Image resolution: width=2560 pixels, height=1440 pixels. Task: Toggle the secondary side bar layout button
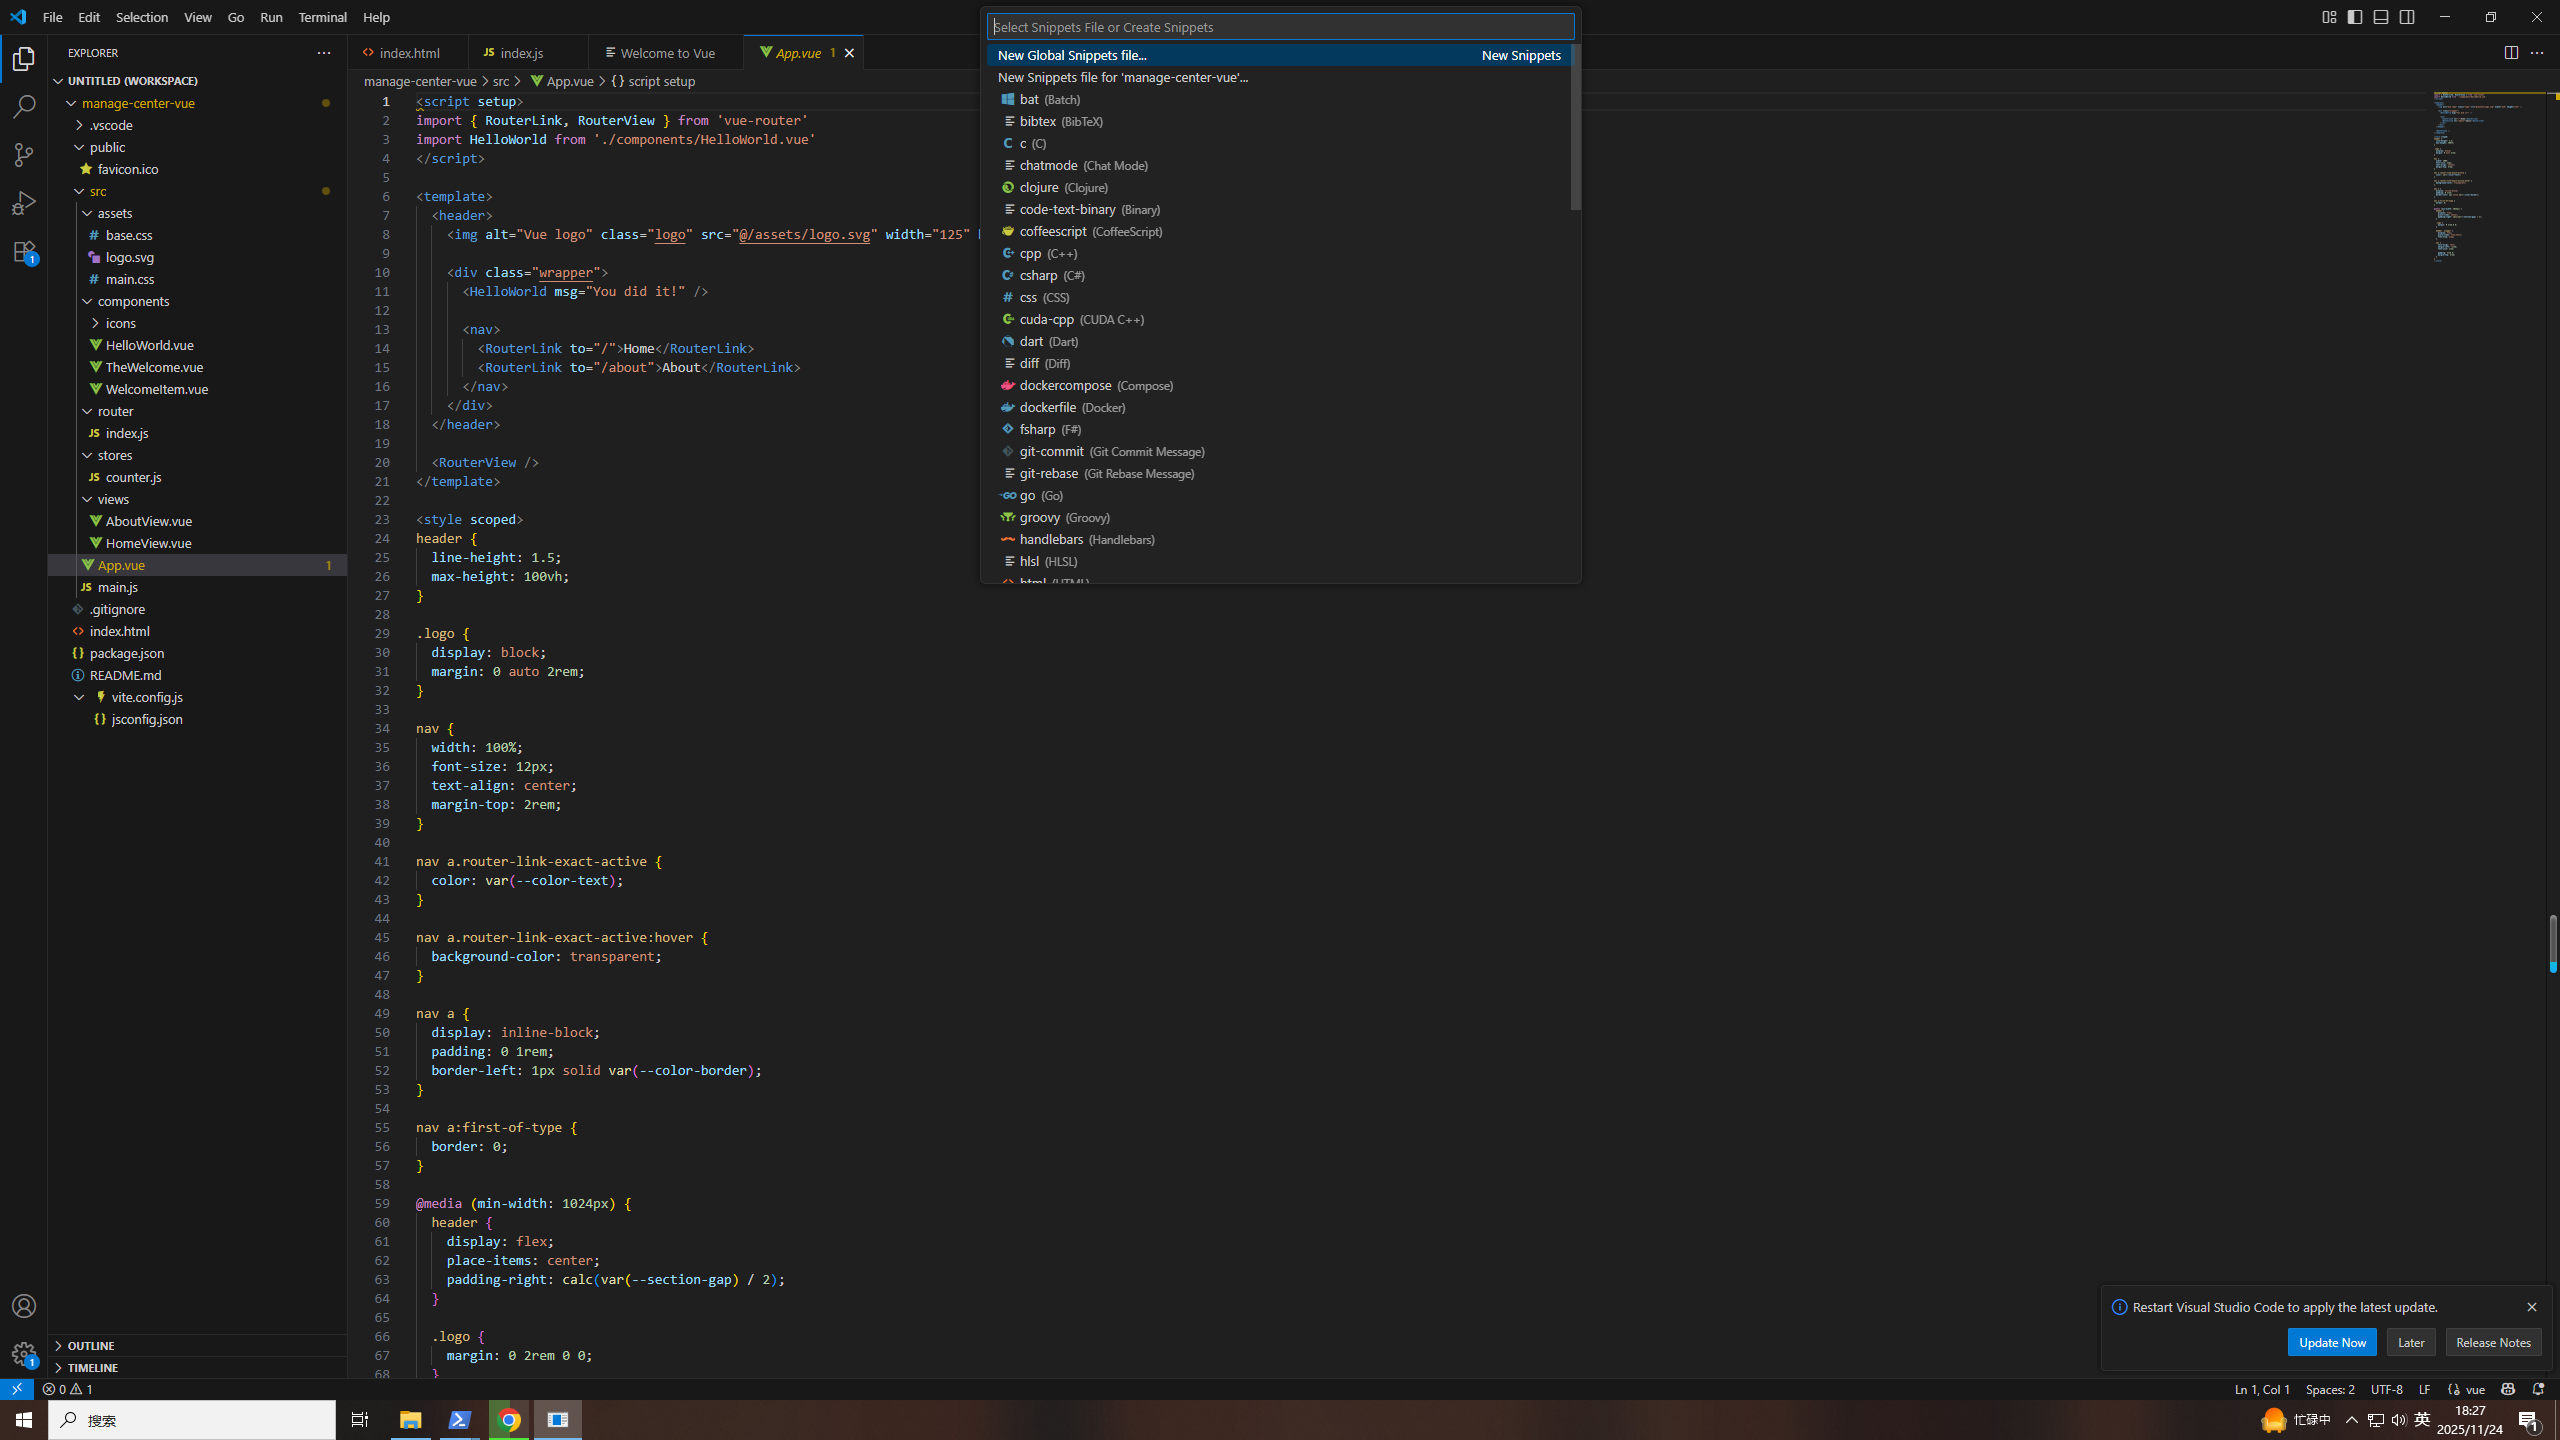[x=2407, y=17]
